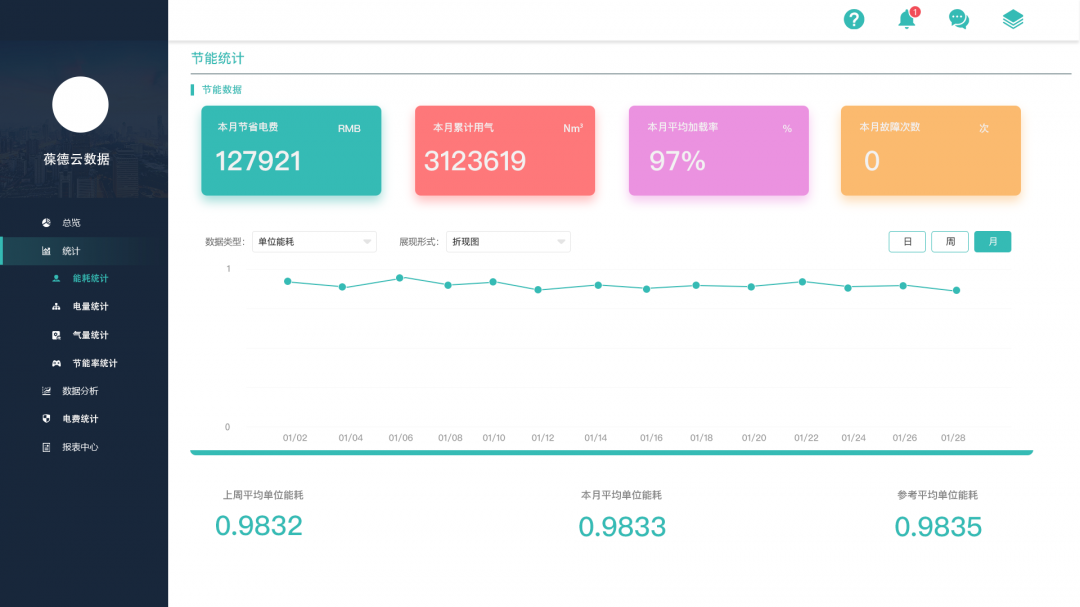Click the 01/06 data point on chart
1080x607 pixels.
click(x=400, y=278)
